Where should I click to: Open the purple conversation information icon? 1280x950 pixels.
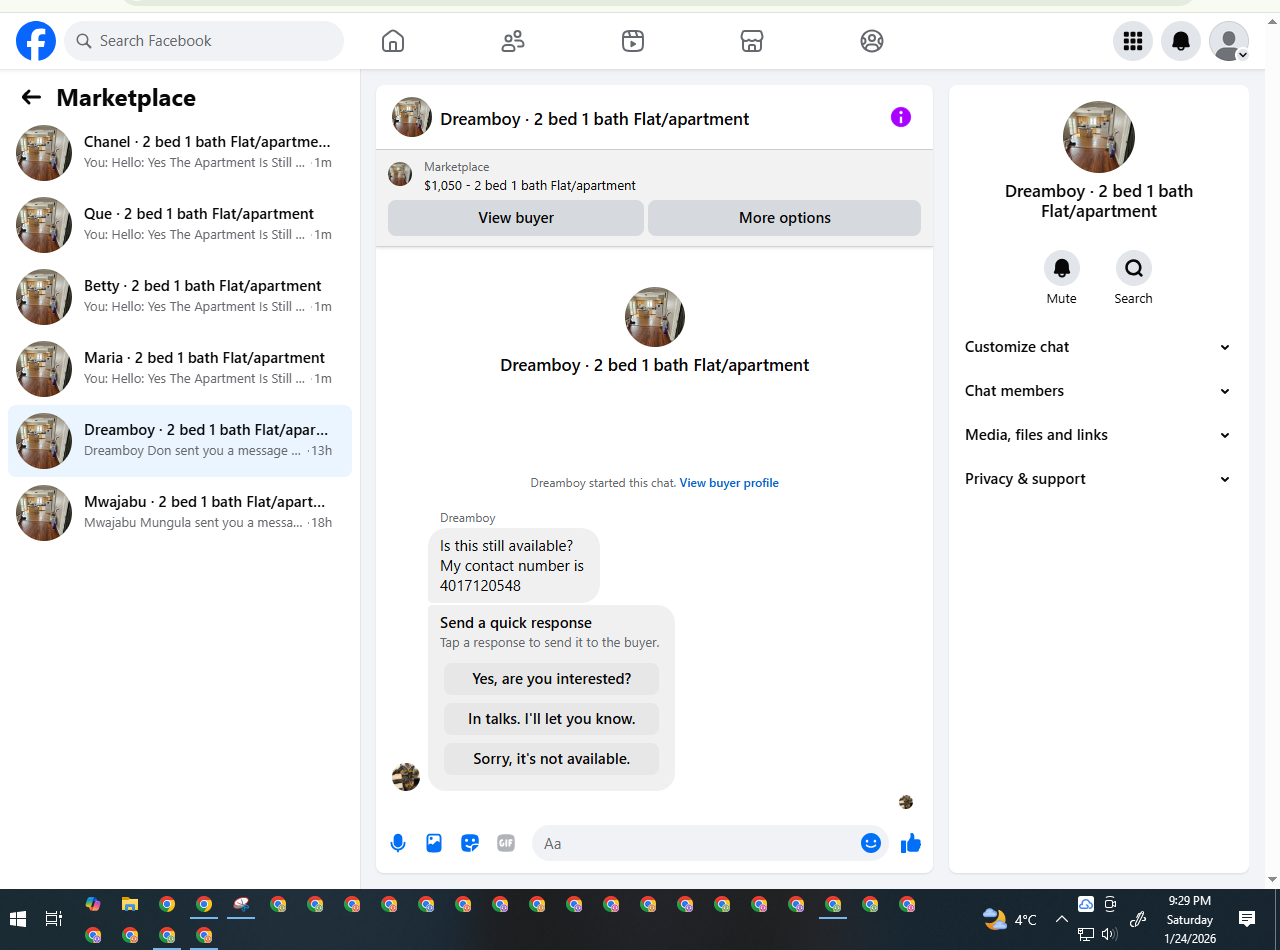901,117
